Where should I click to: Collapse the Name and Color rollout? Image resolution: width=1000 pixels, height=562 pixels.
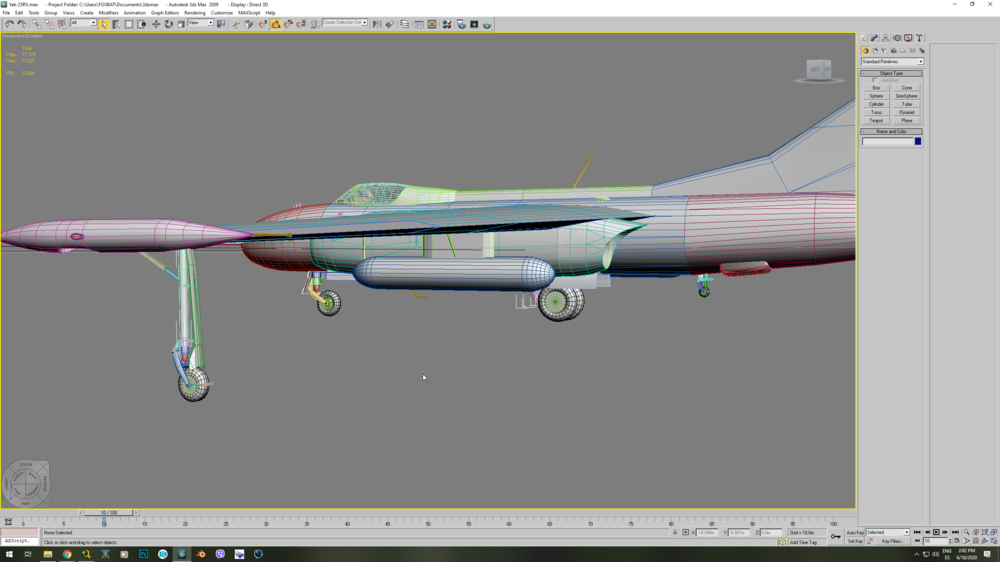coord(891,131)
